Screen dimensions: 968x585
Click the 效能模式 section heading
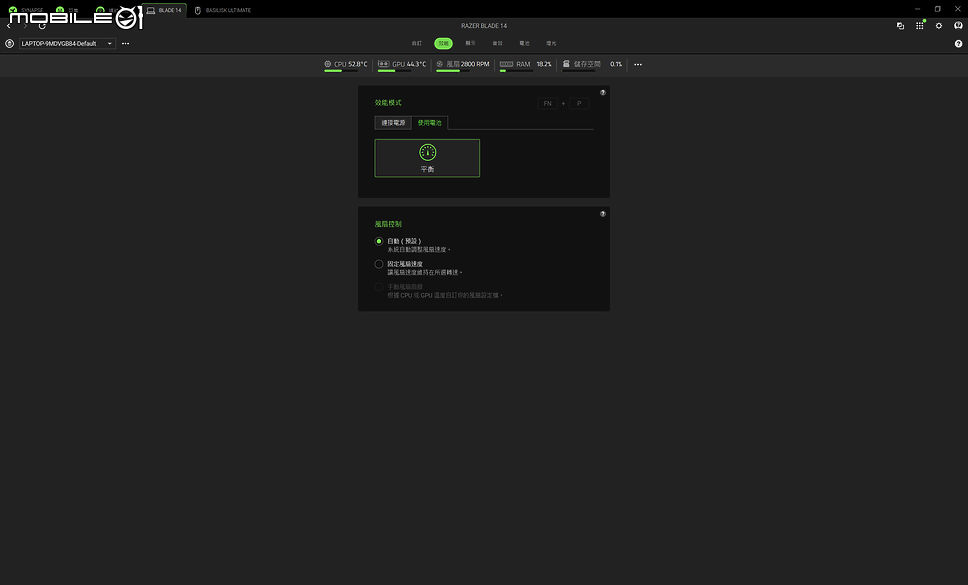(x=388, y=102)
